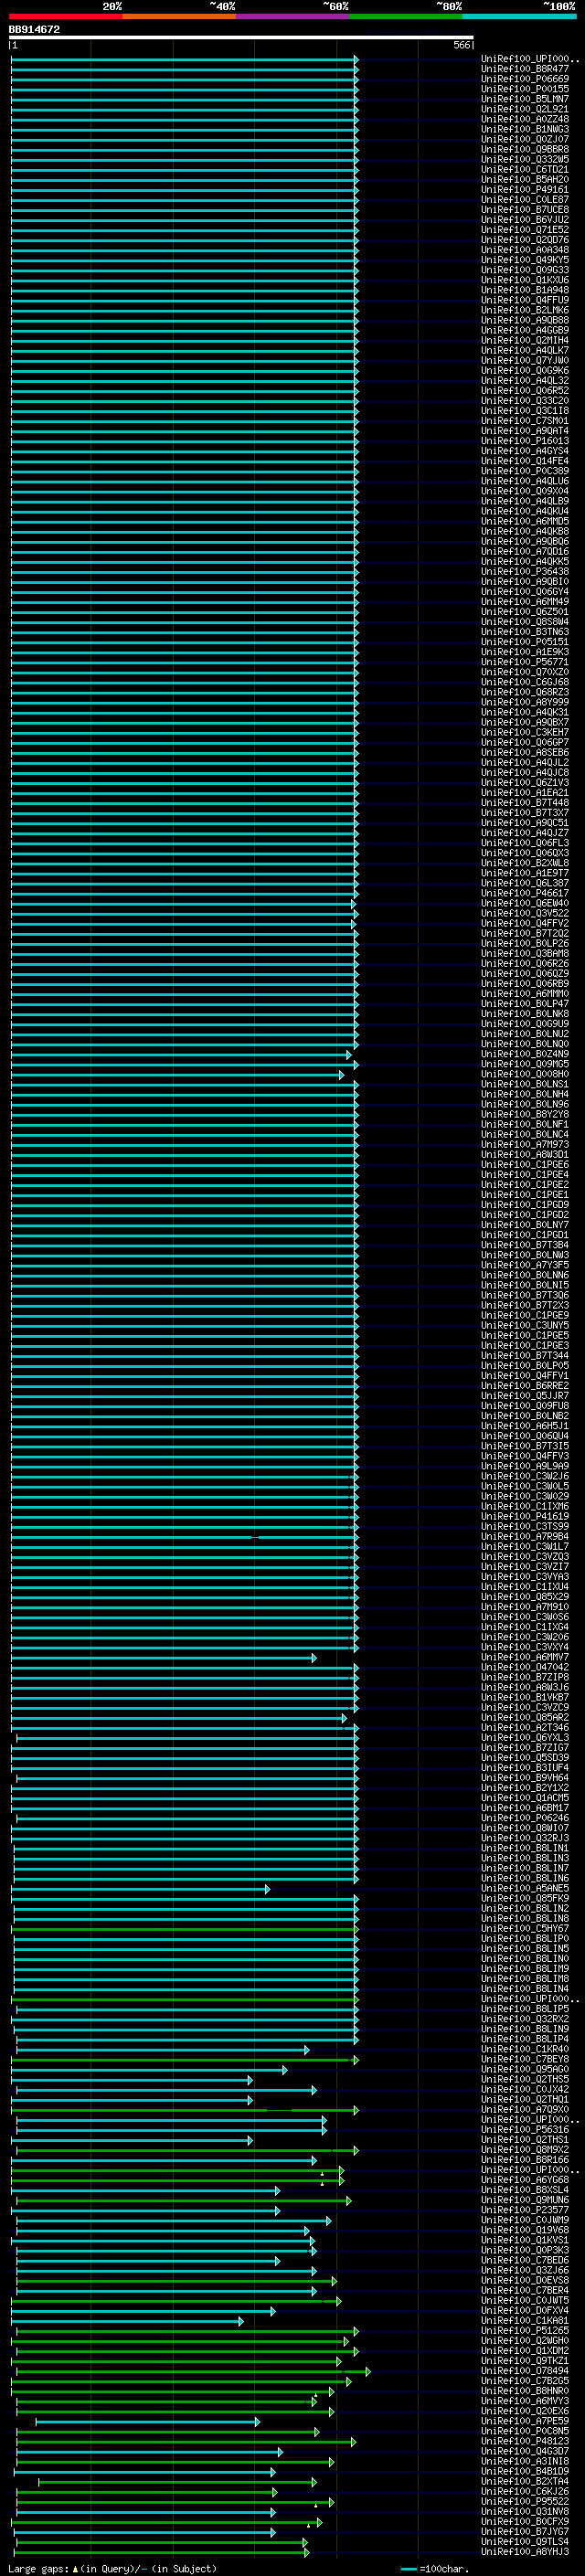Select hit label UniRef100_Q33C20
The height and width of the screenshot is (2576, 585).
coord(525,400)
